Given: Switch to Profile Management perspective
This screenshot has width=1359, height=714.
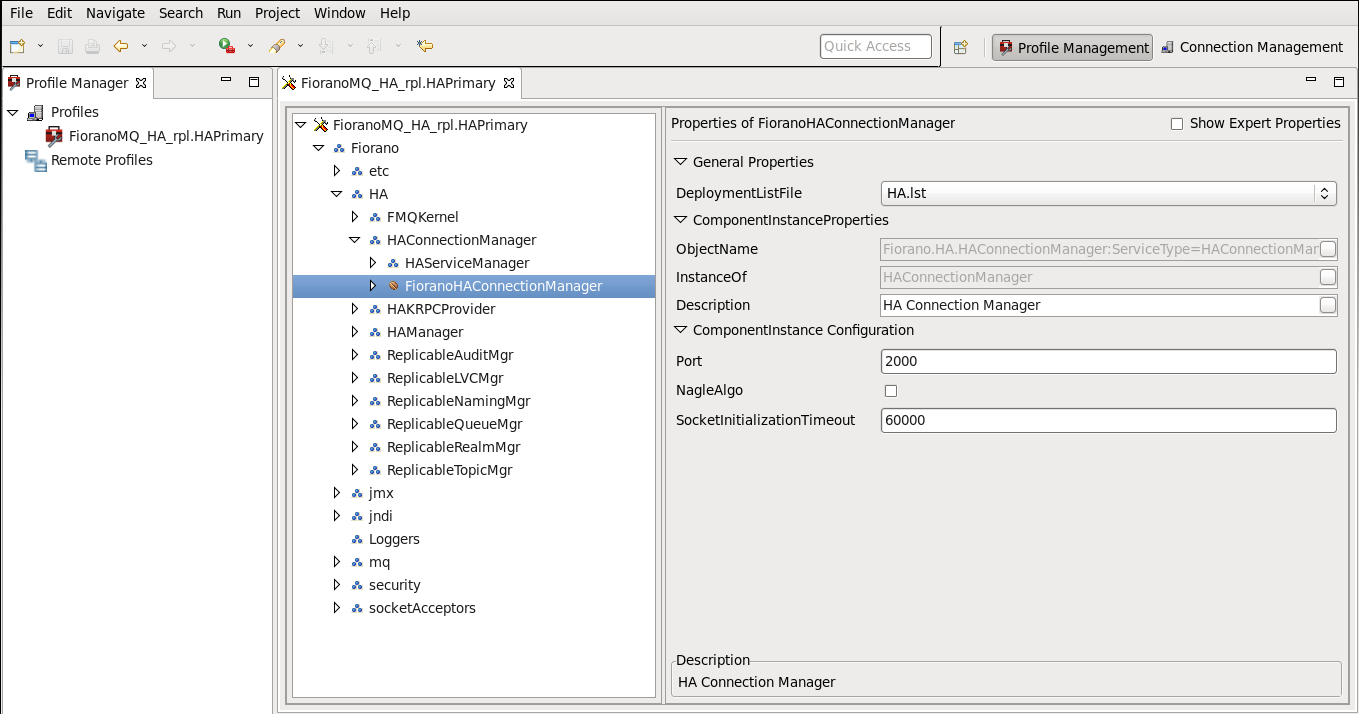Looking at the screenshot, I should 1072,47.
